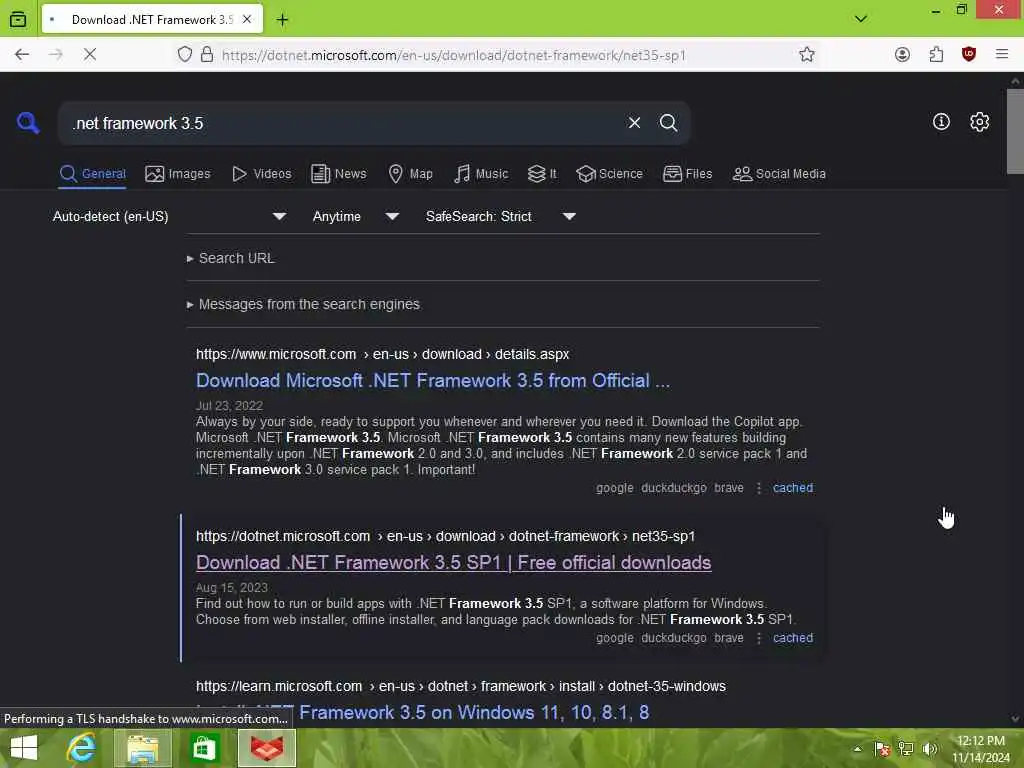Open the volume speaker icon
The image size is (1024, 768).
[x=930, y=749]
